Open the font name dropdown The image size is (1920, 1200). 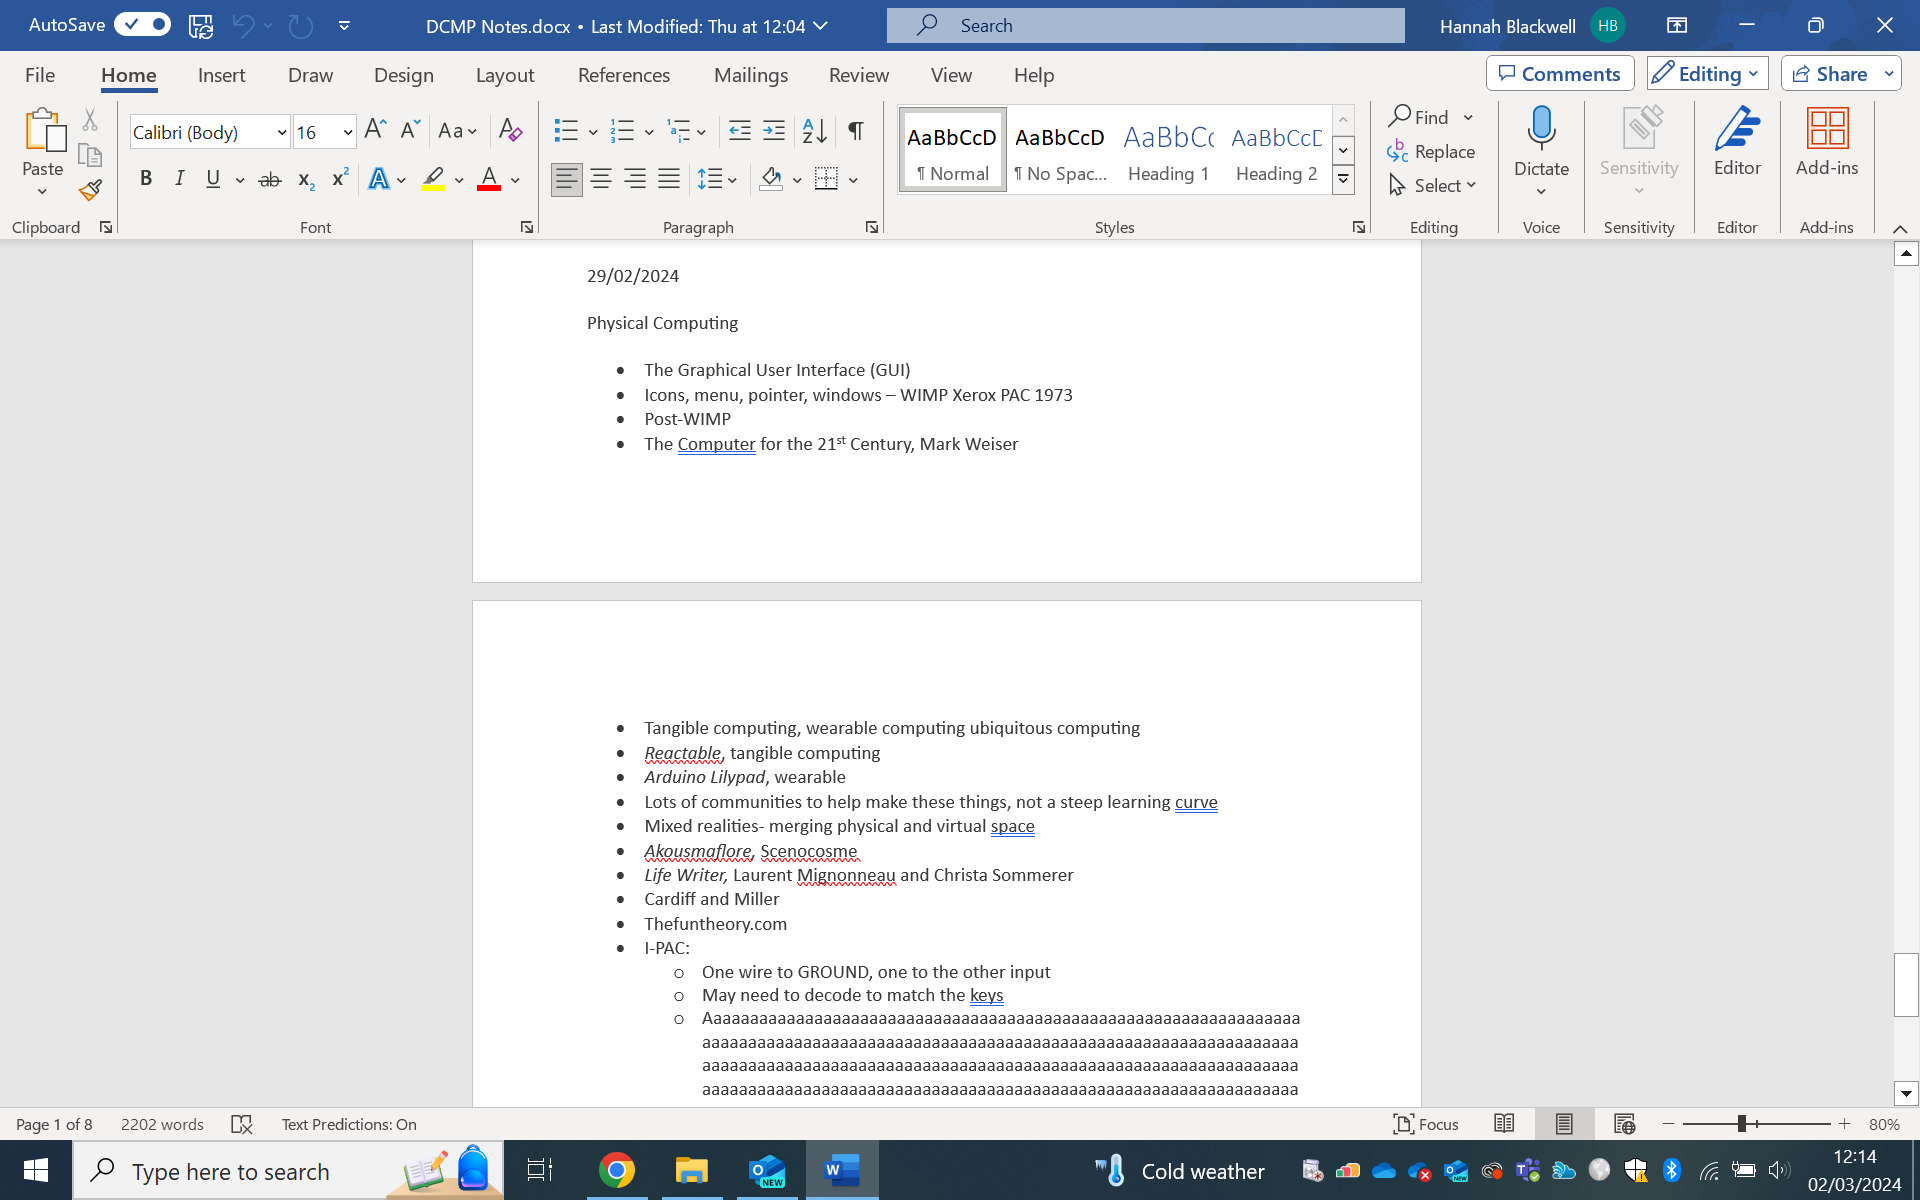pos(282,132)
